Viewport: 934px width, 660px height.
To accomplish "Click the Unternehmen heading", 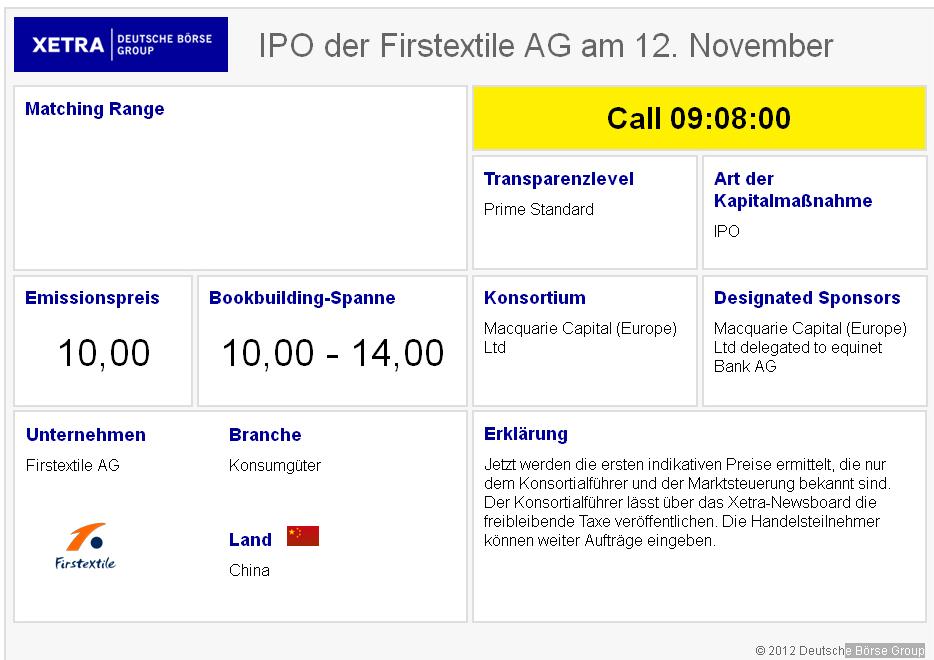I will pyautogui.click(x=85, y=435).
